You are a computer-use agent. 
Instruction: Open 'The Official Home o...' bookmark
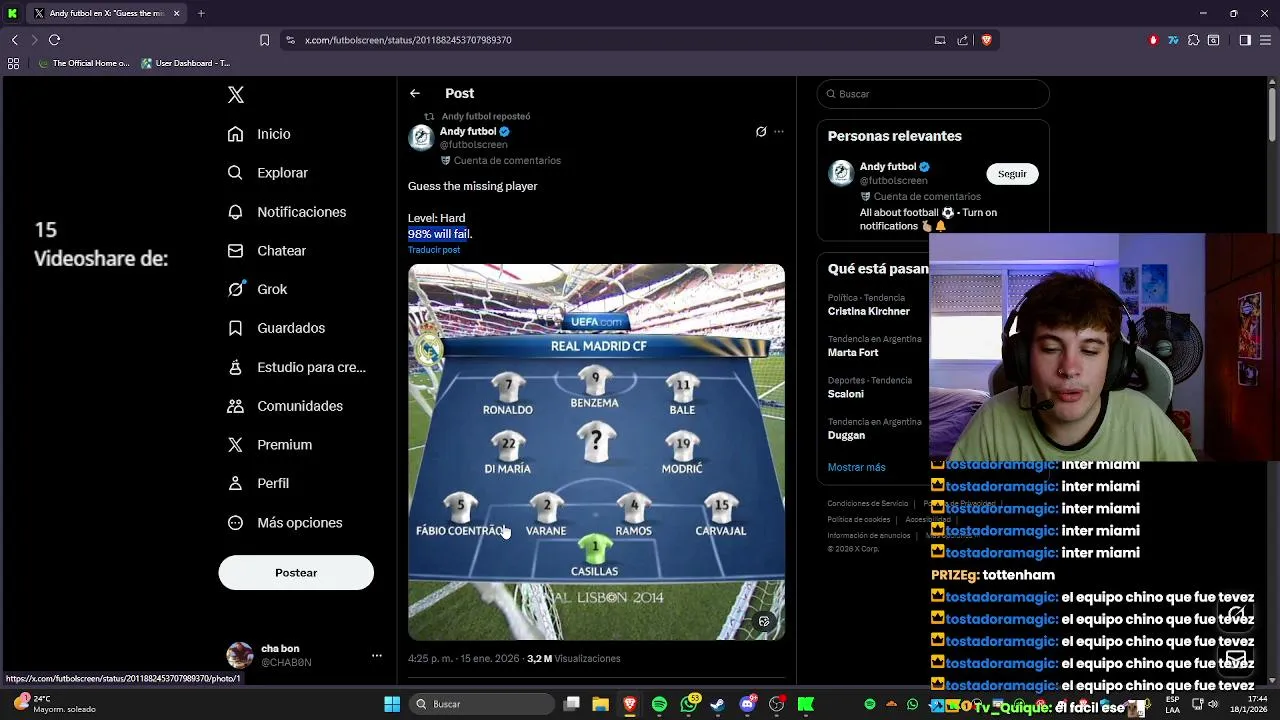point(84,63)
